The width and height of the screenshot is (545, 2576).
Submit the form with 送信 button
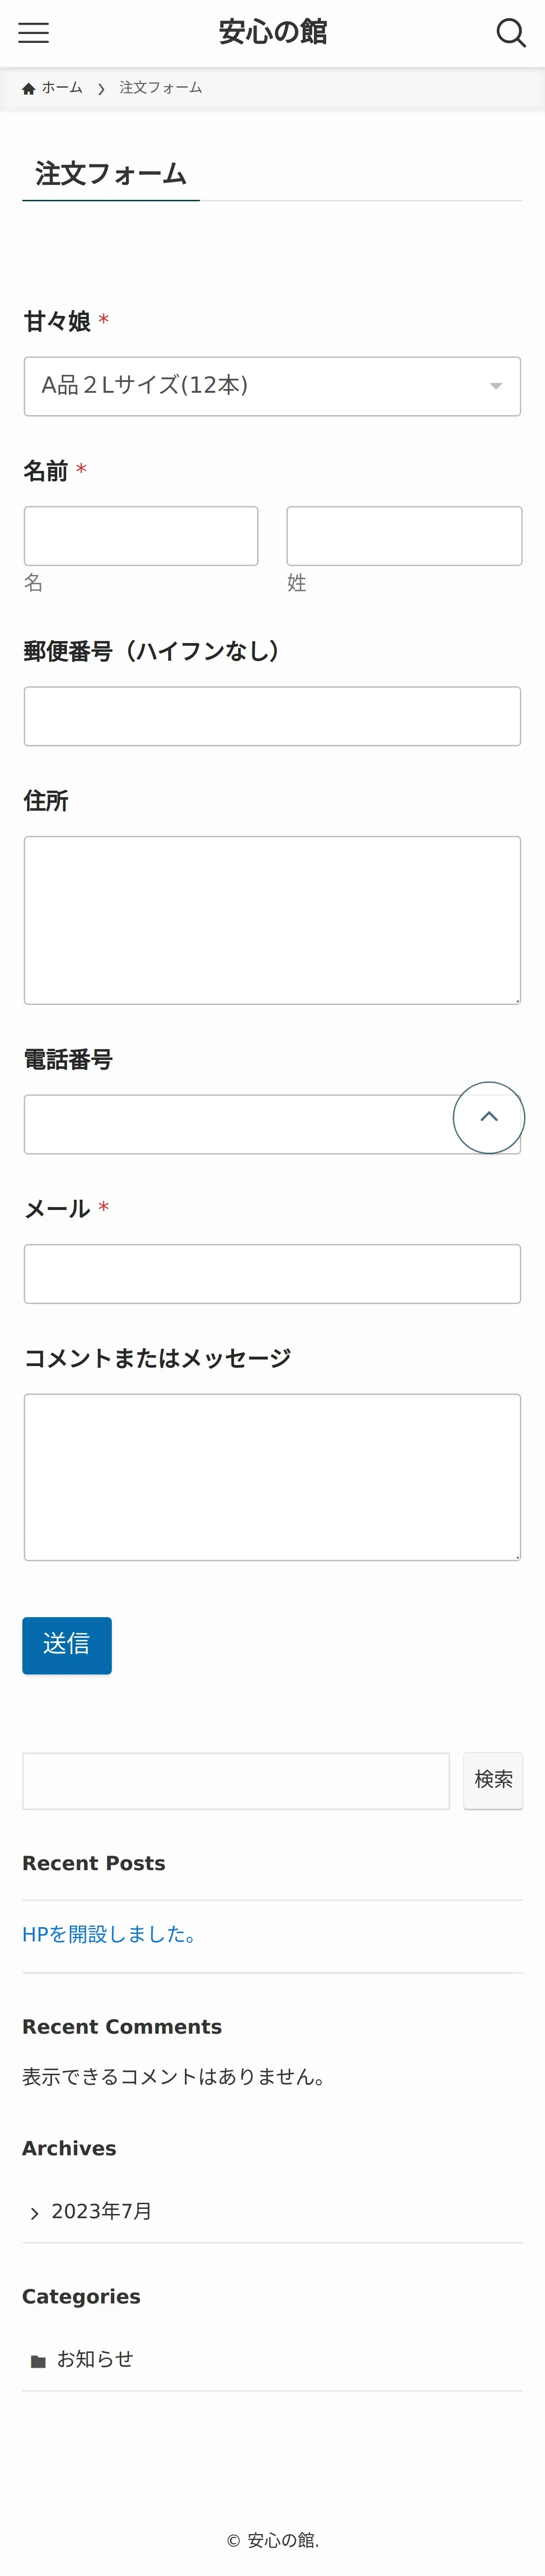[67, 1645]
